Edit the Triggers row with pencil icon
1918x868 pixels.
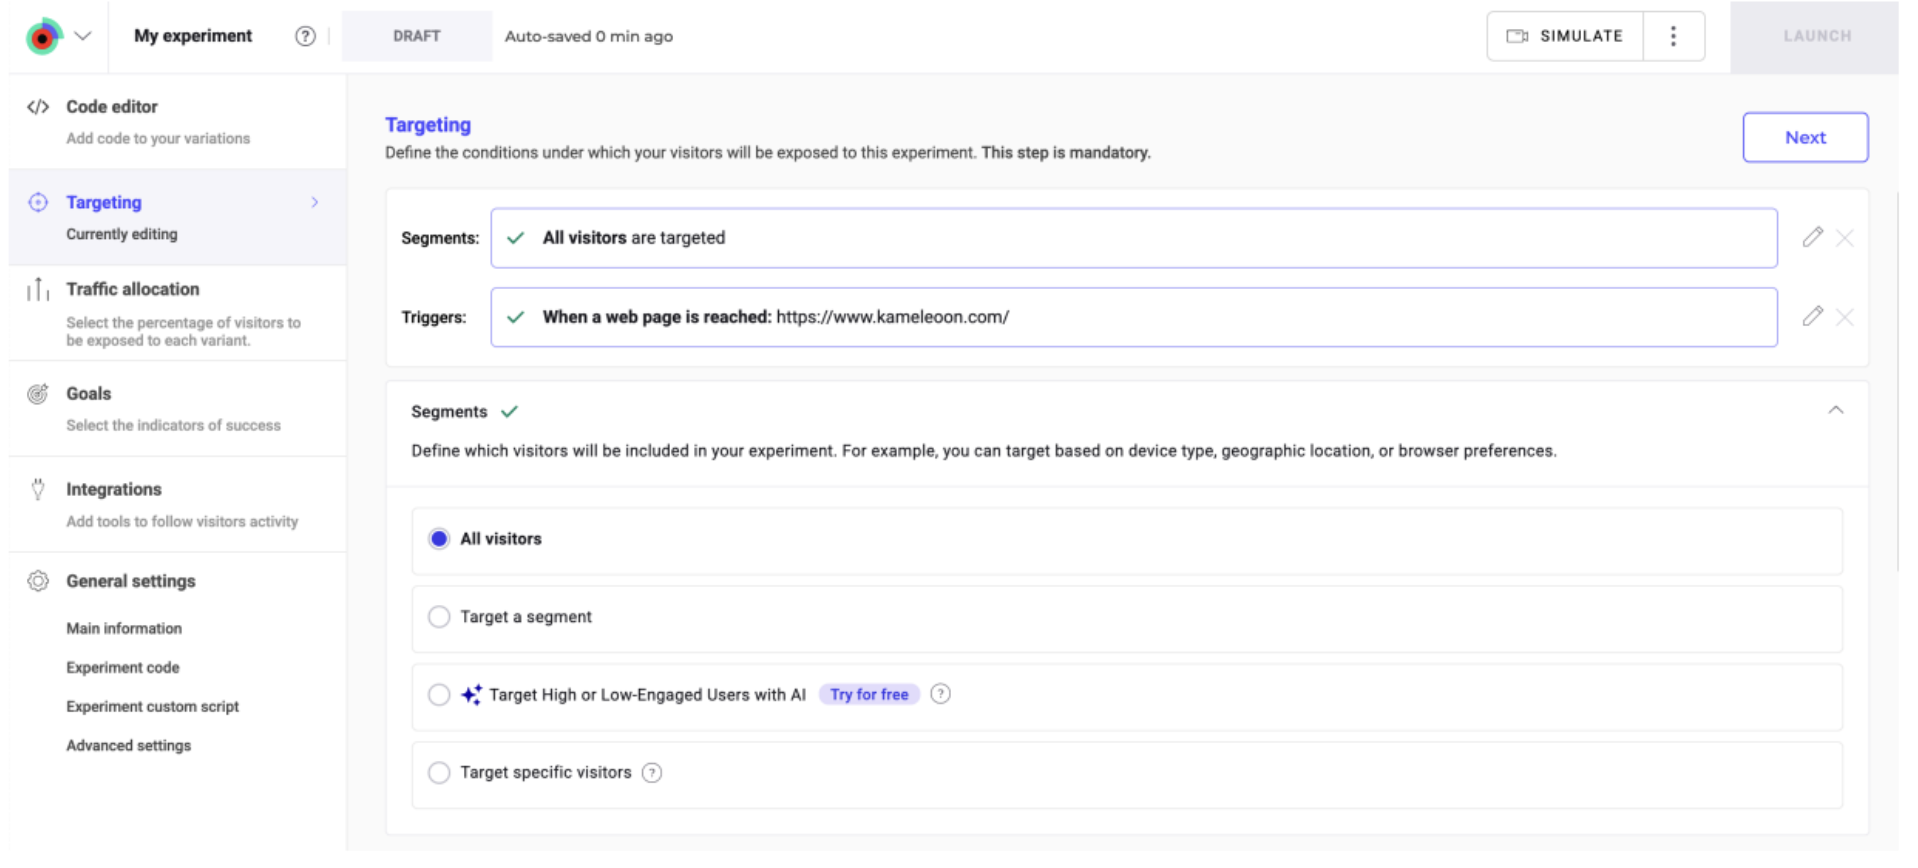[1812, 316]
